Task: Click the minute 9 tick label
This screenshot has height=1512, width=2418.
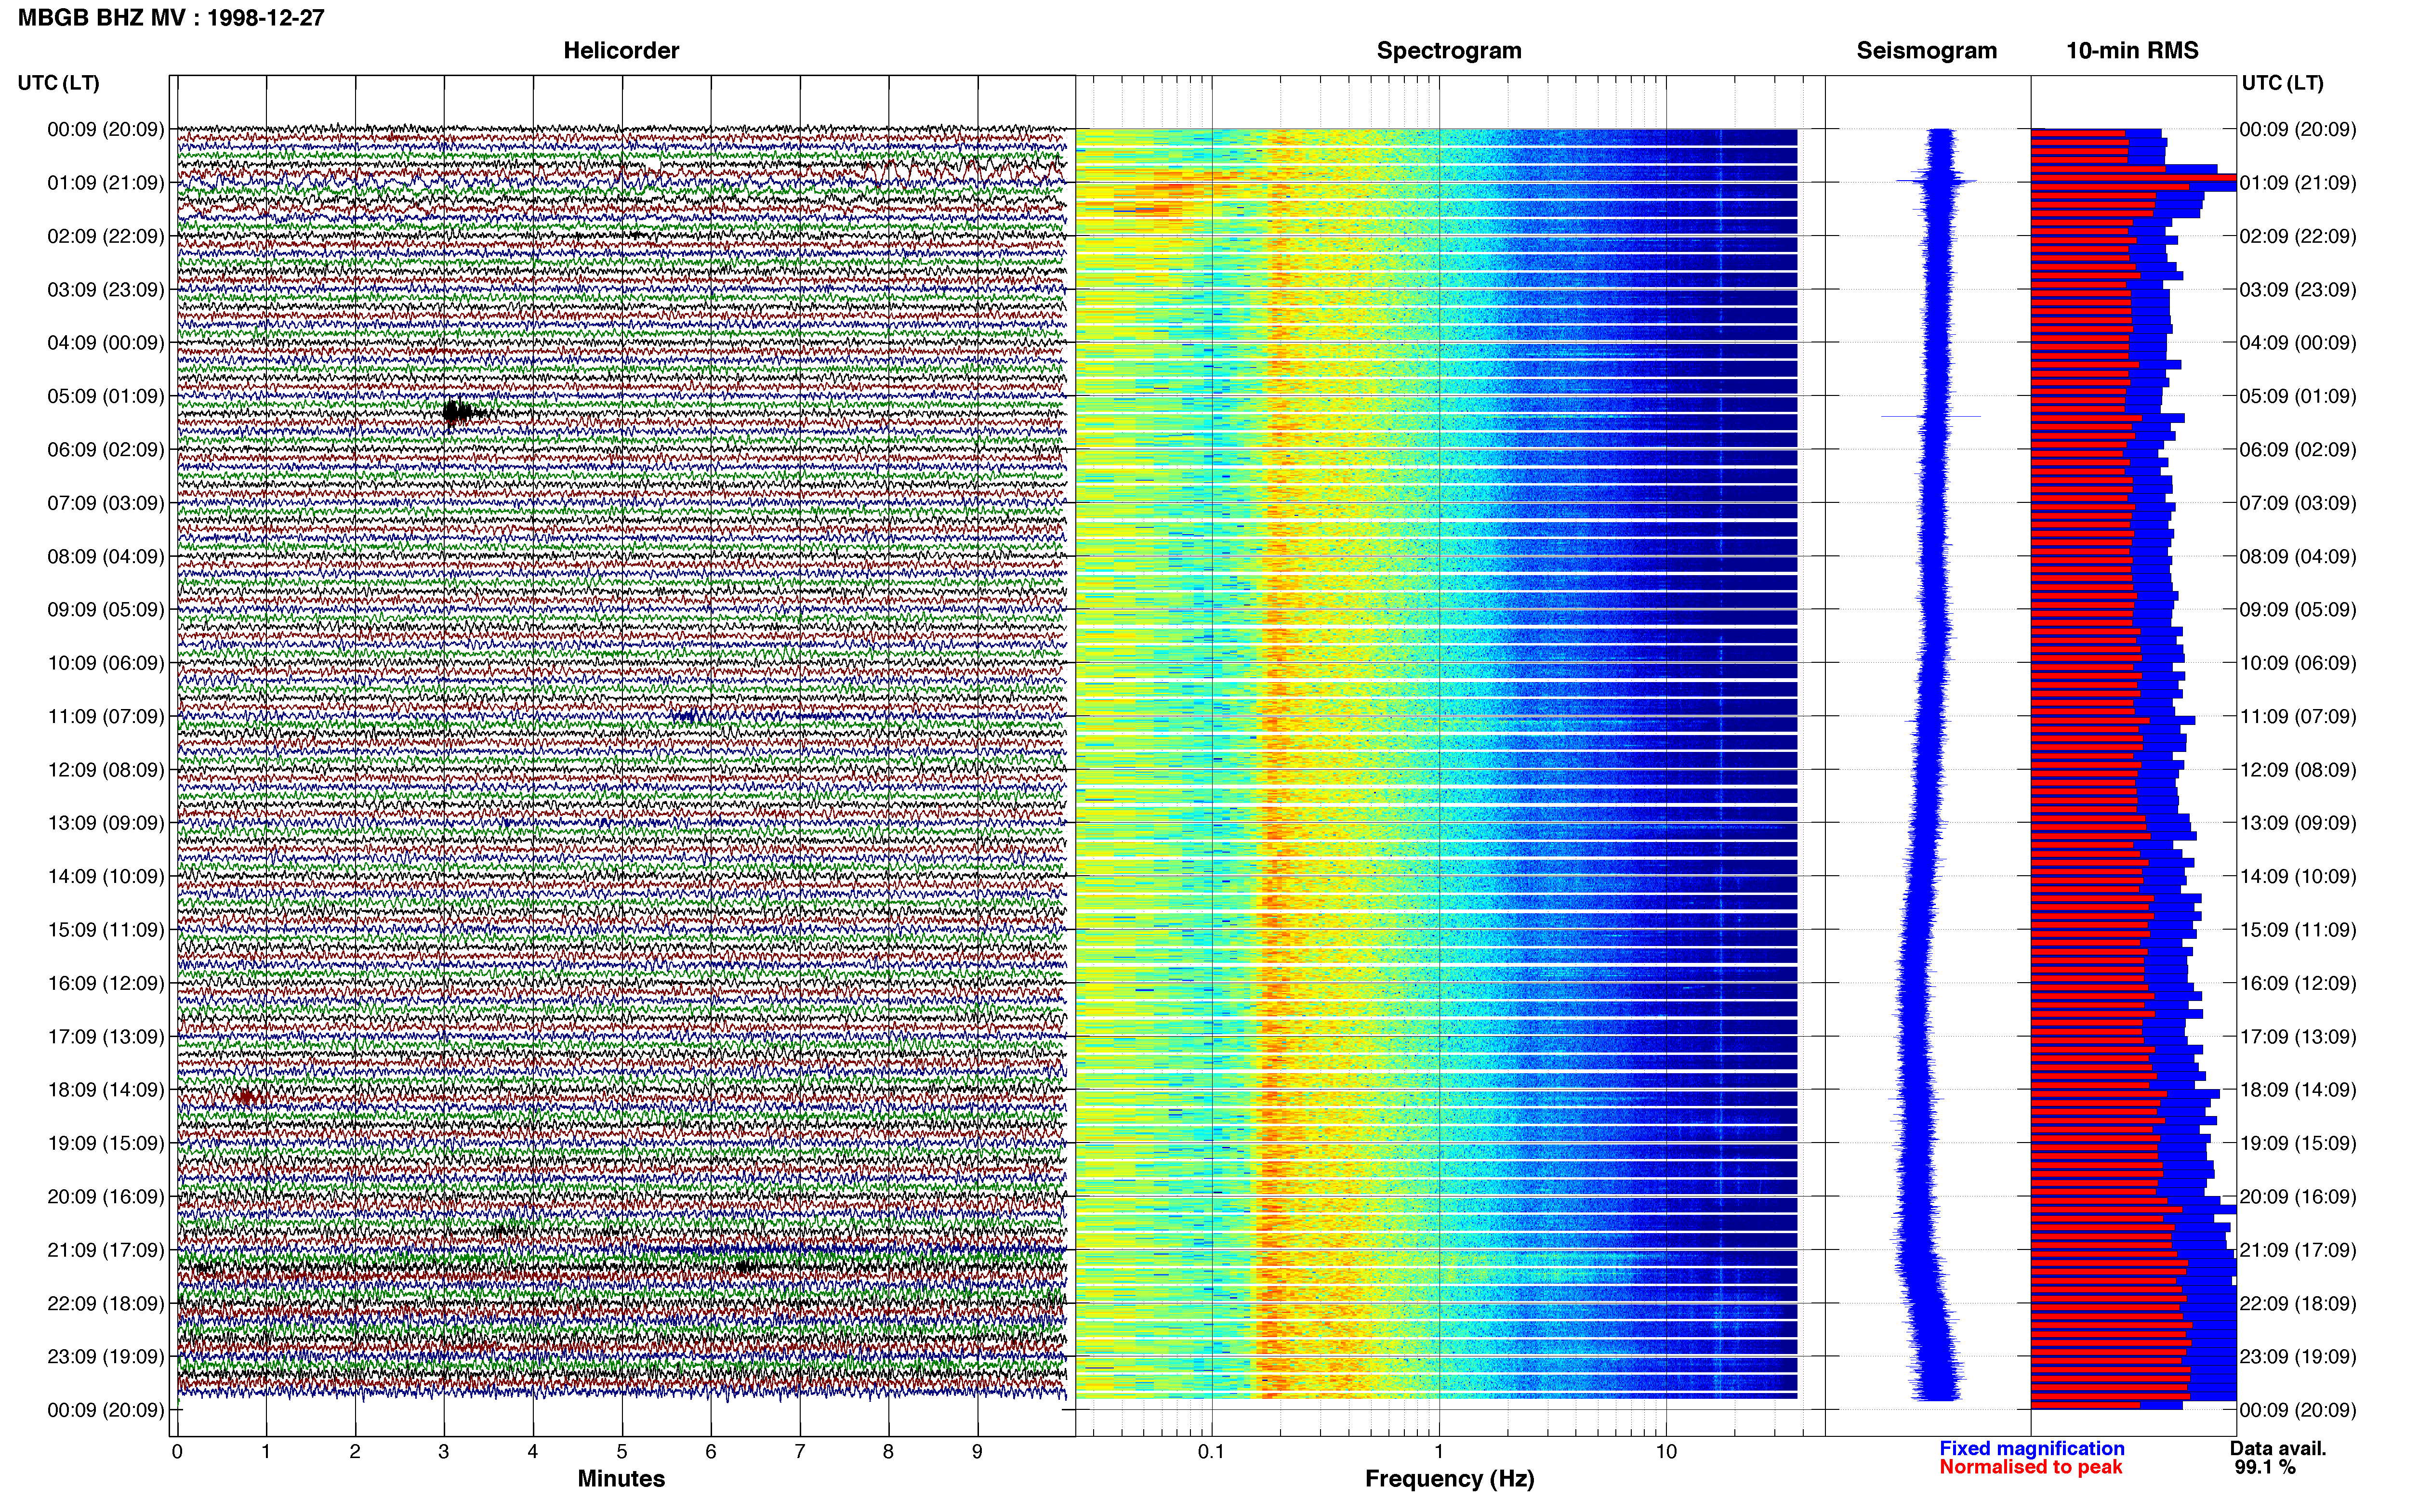Action: coord(977,1452)
